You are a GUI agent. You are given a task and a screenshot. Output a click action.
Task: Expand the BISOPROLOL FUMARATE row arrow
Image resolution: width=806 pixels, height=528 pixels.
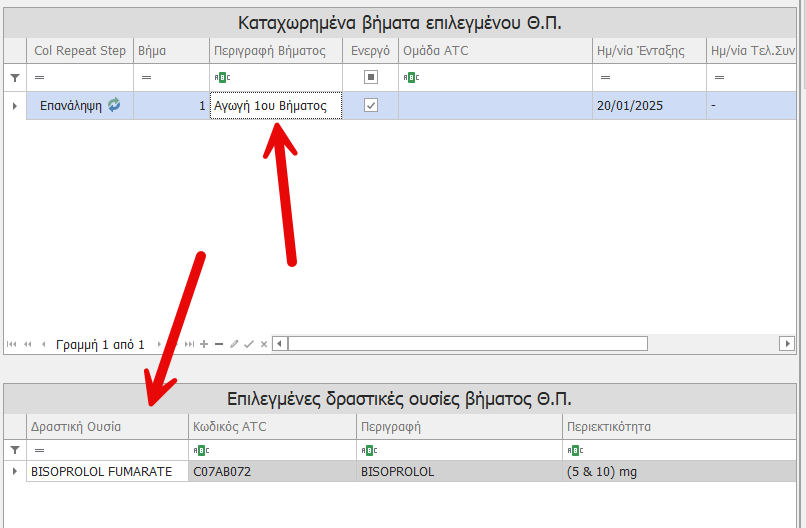(x=14, y=472)
